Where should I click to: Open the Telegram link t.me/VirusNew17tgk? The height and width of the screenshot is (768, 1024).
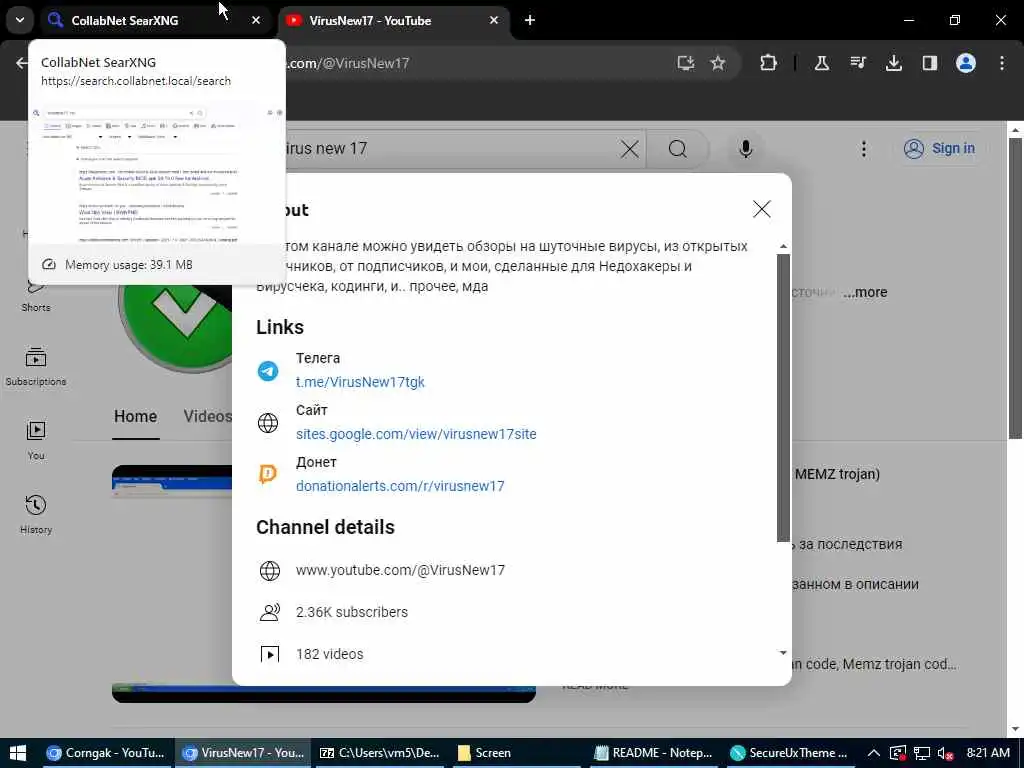(360, 382)
